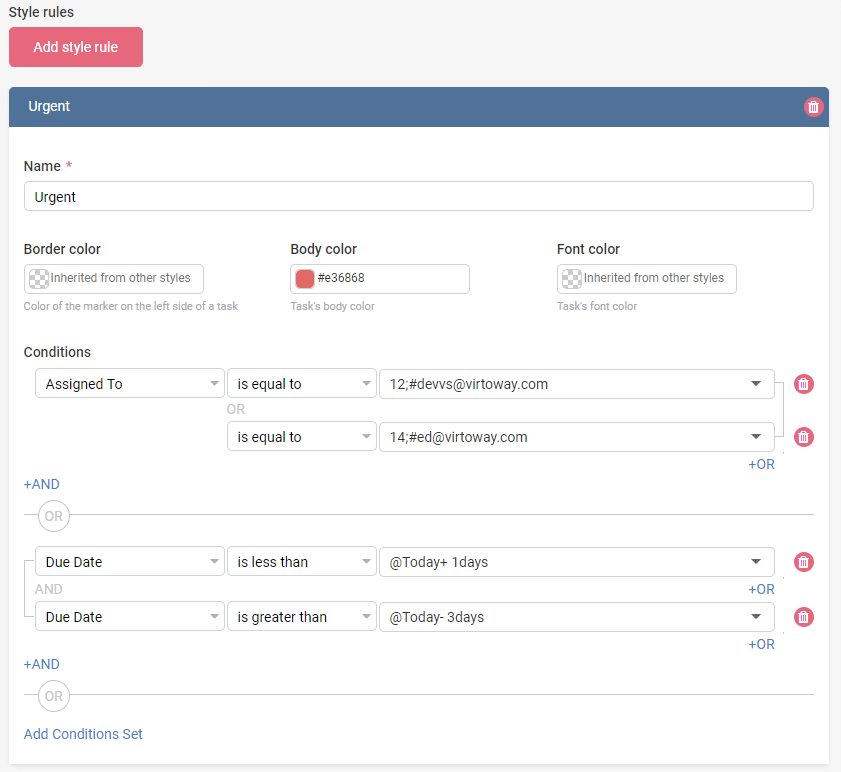Image resolution: width=841 pixels, height=772 pixels.
Task: Click the Add style rule button
Action: click(x=76, y=47)
